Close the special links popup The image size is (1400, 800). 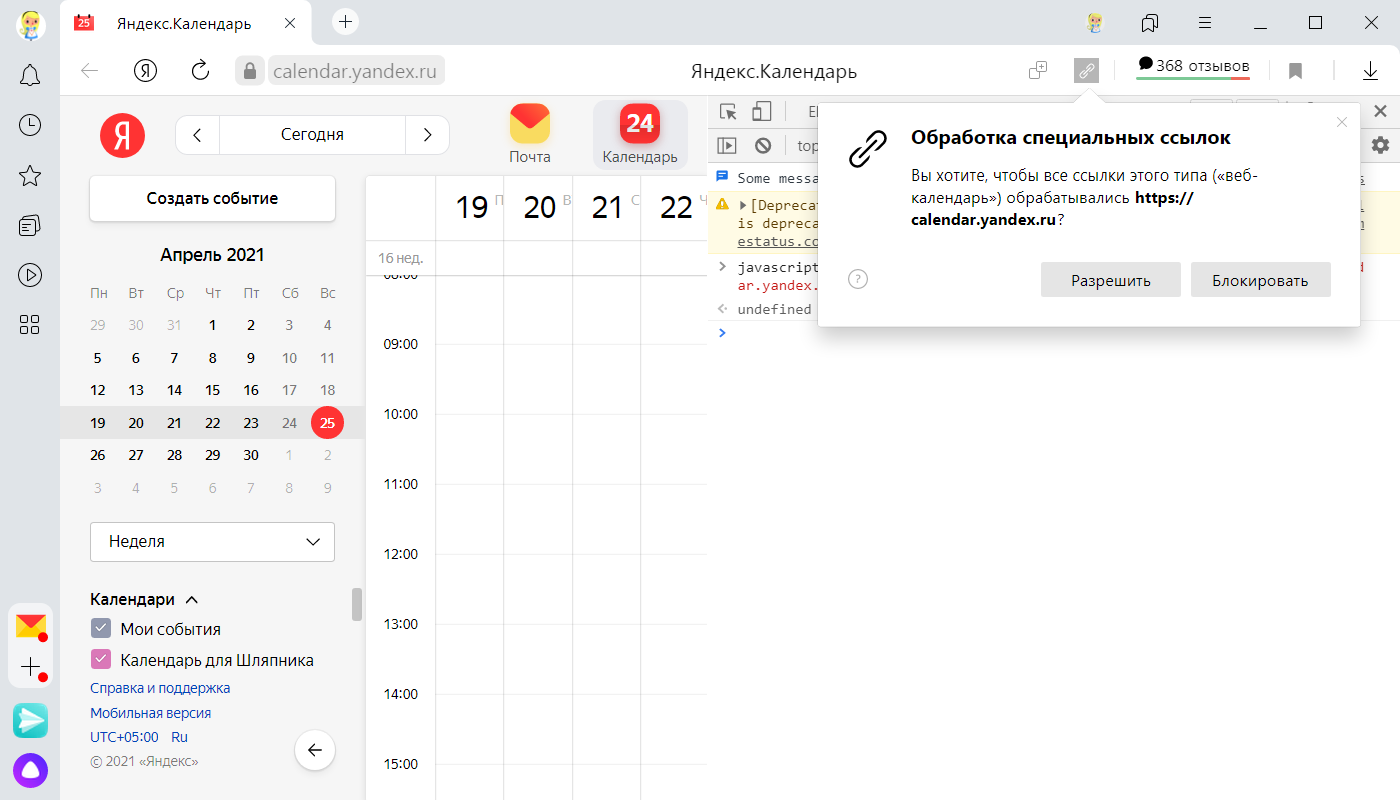click(1342, 122)
